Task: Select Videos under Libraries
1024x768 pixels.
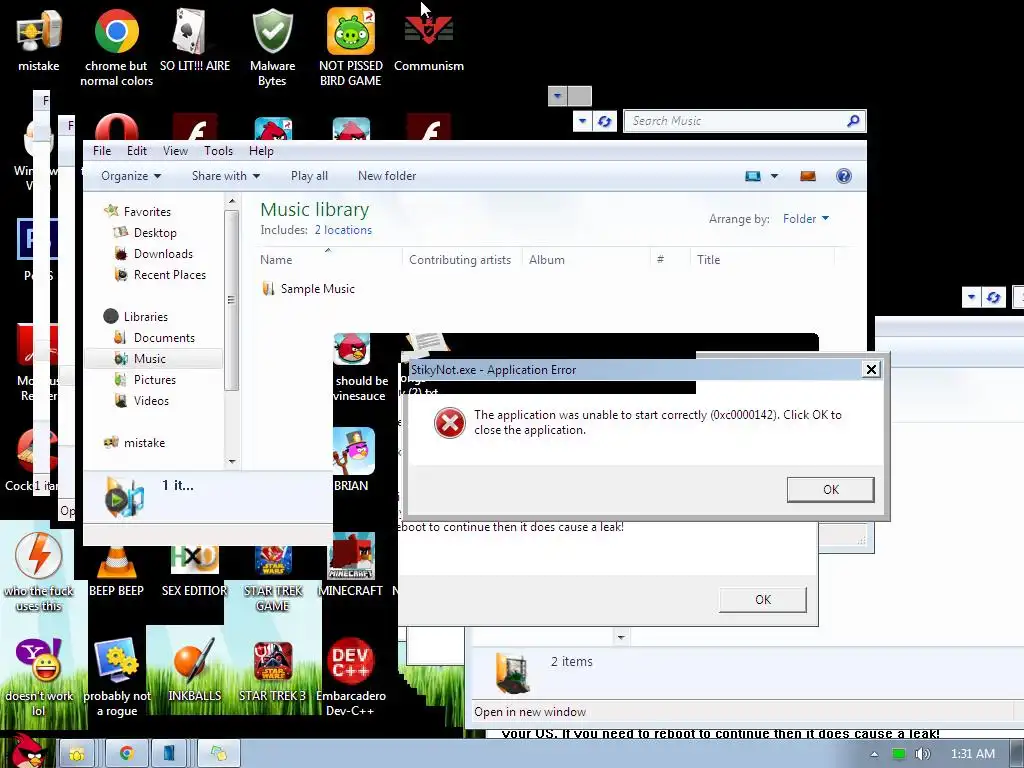Action: [x=142, y=400]
